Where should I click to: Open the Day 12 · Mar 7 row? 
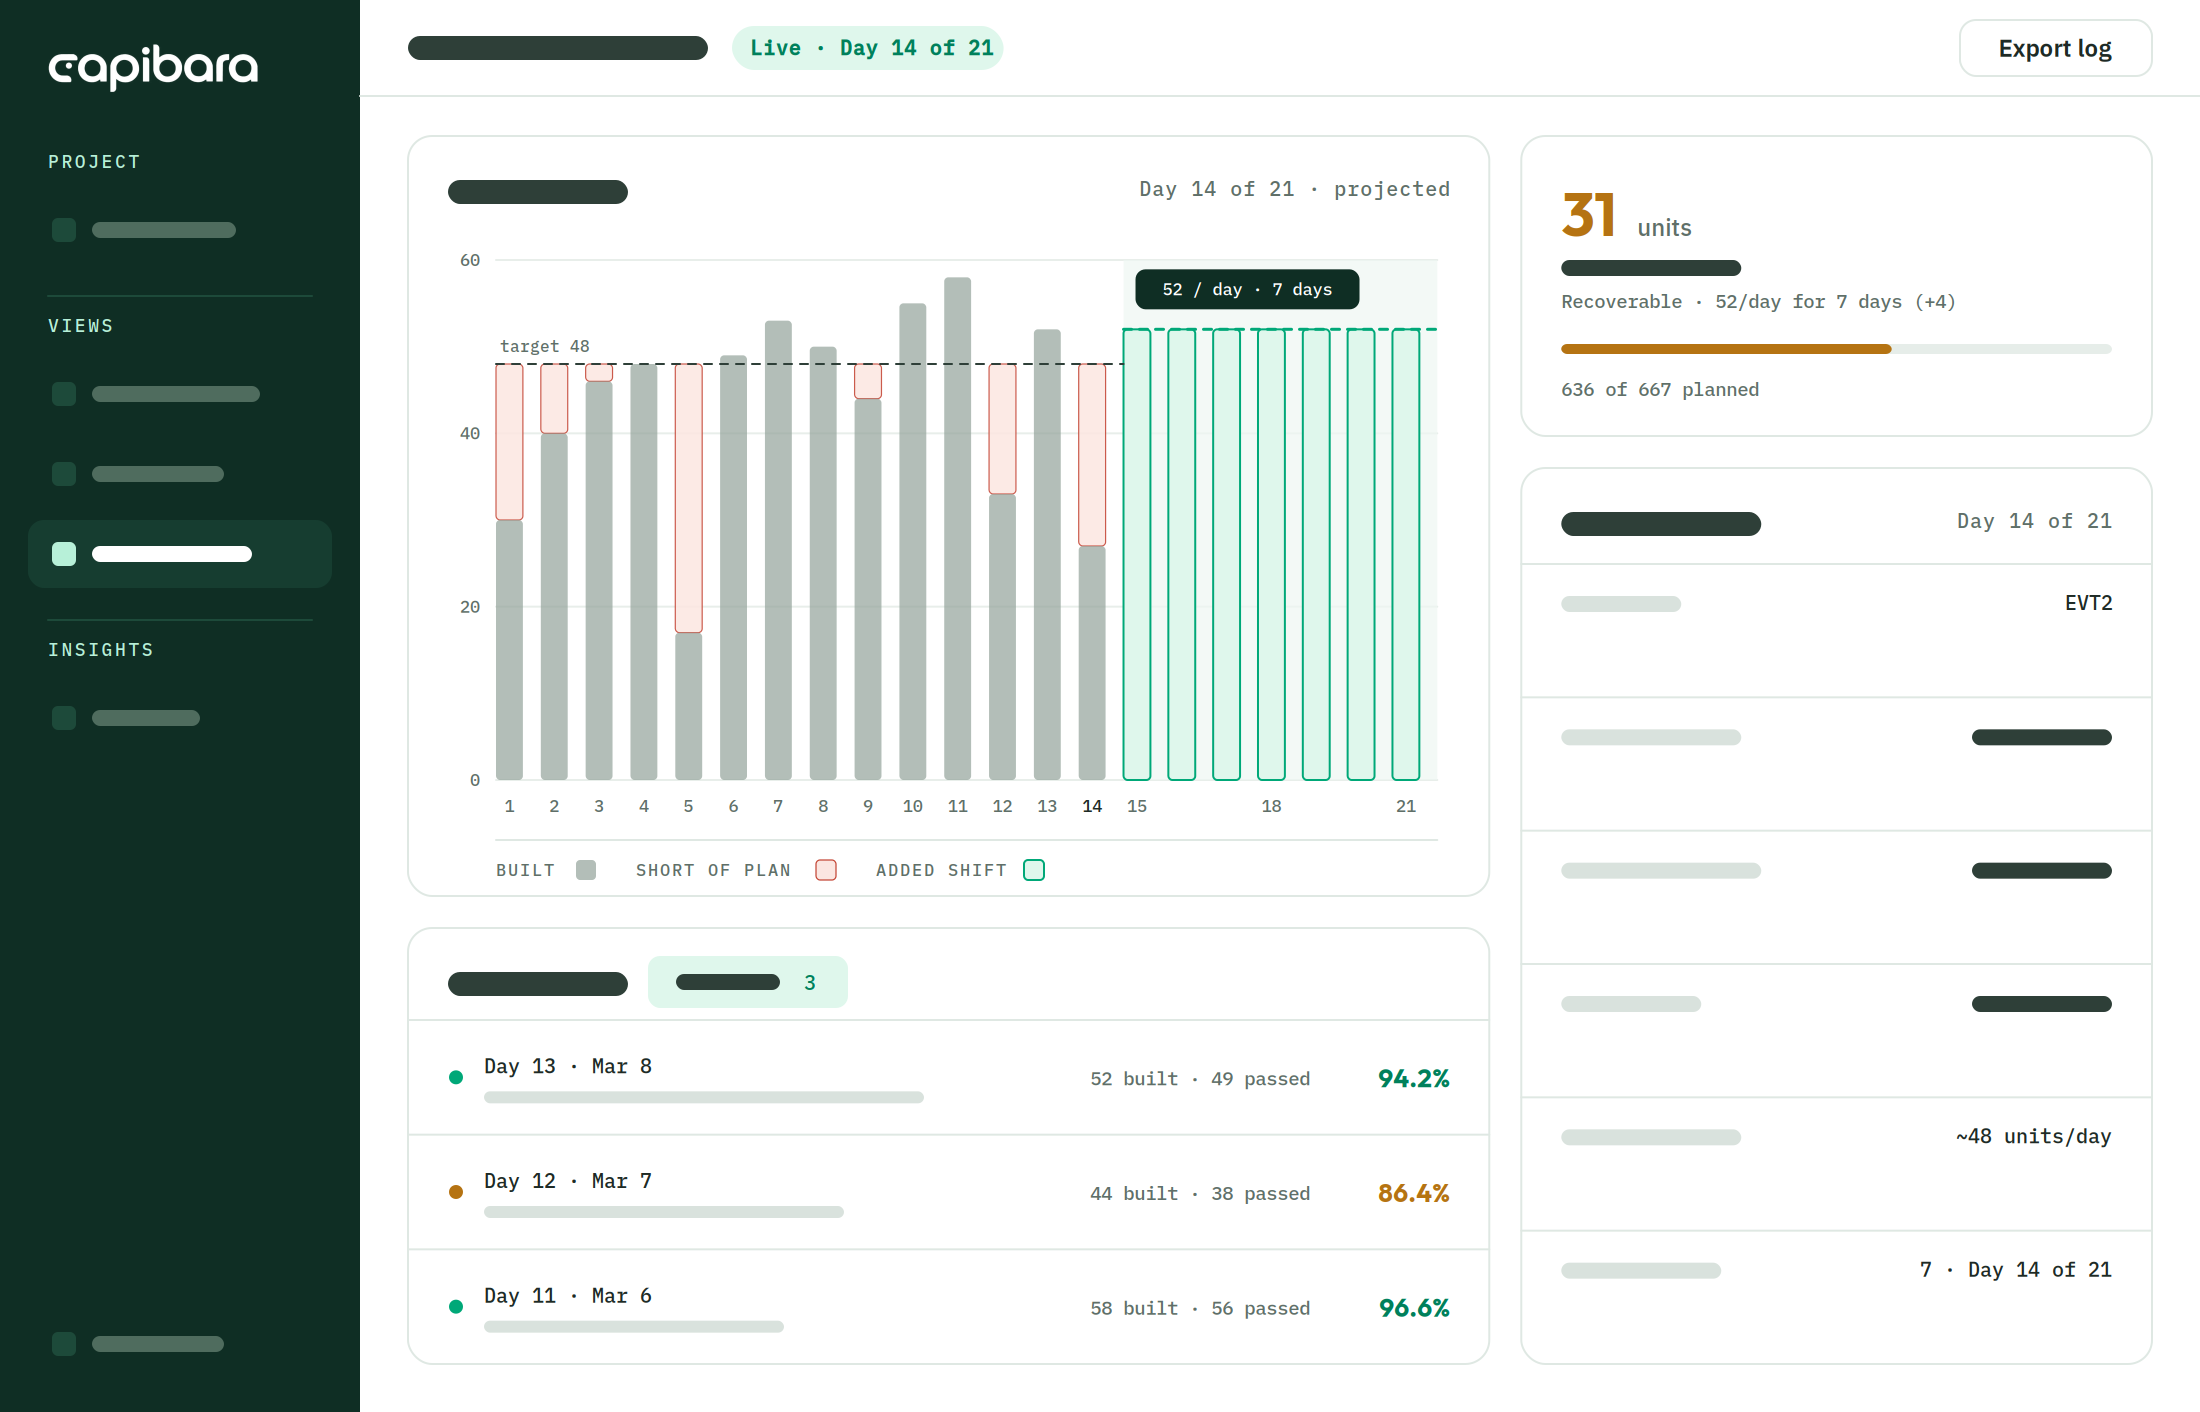948,1192
